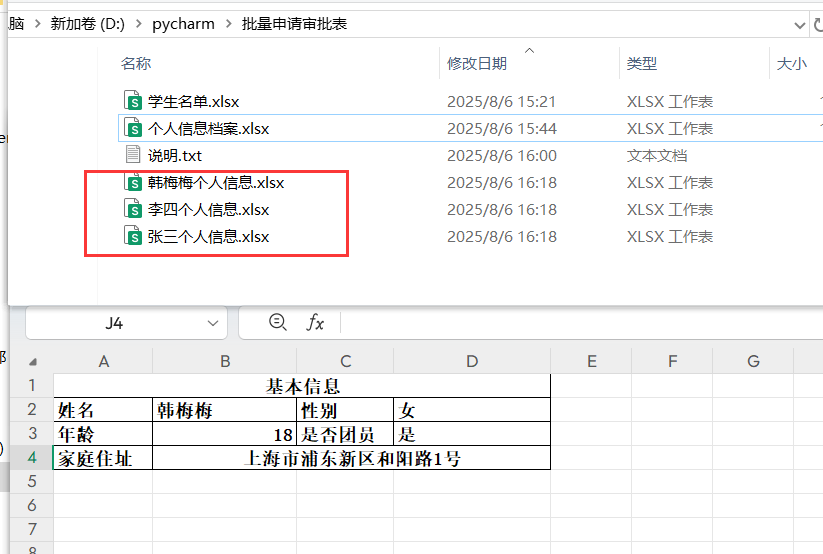The image size is (823, 554).
Task: Click the zoom magnifier icon in formula bar
Action: [277, 322]
